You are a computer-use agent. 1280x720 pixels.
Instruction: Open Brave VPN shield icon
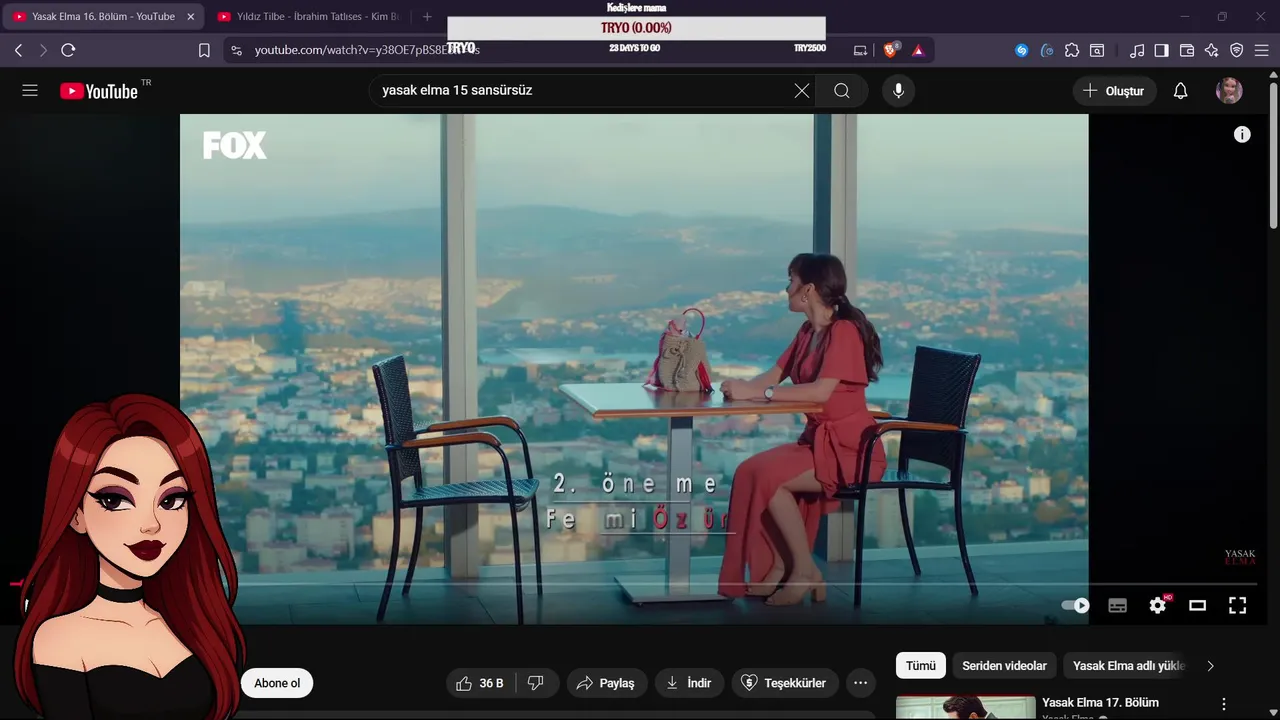(1237, 50)
